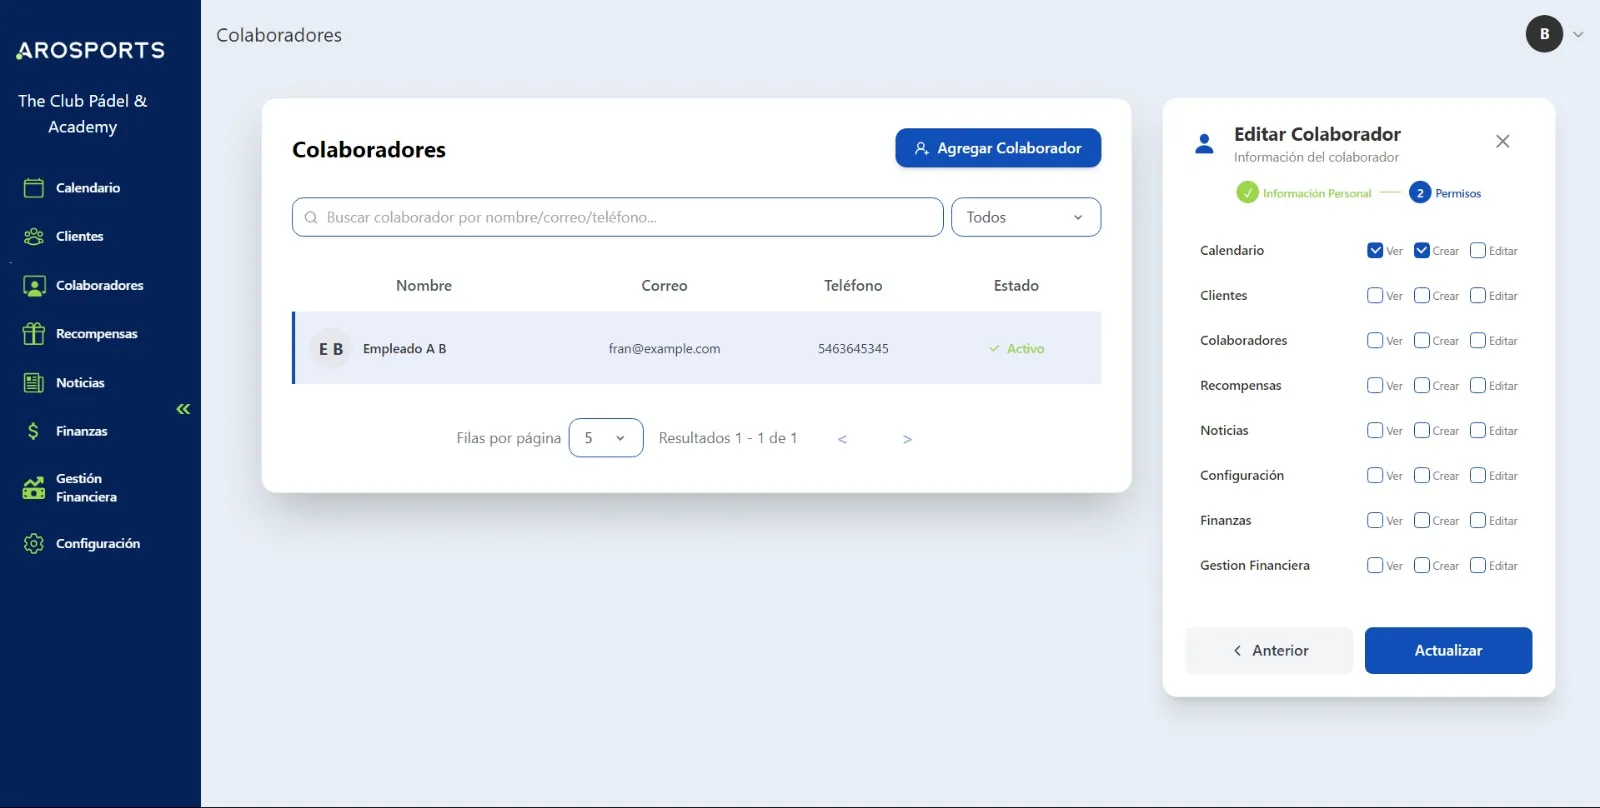Click the Actualizar button

pyautogui.click(x=1448, y=650)
